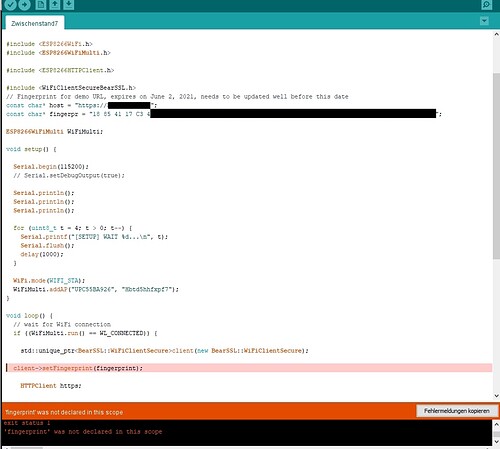Click the HTTPClient https line
Viewport: 500px width, 449px height.
point(51,386)
